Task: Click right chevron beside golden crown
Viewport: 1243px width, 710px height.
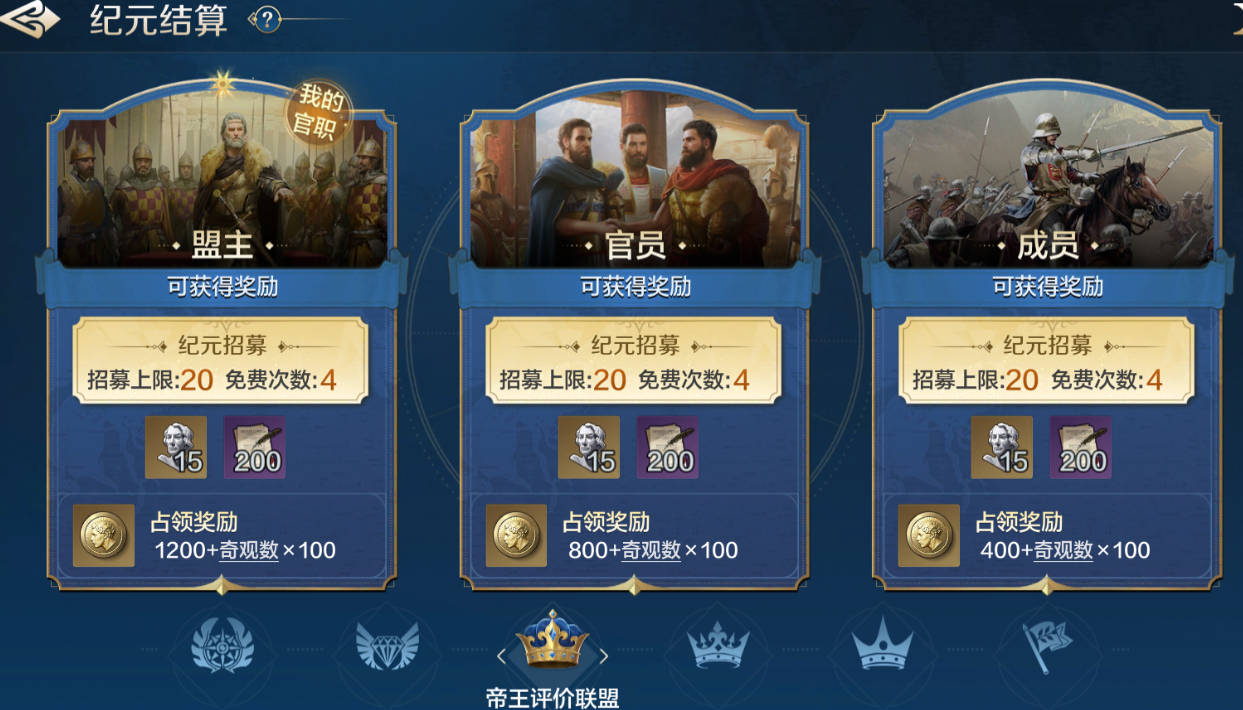Action: (603, 656)
